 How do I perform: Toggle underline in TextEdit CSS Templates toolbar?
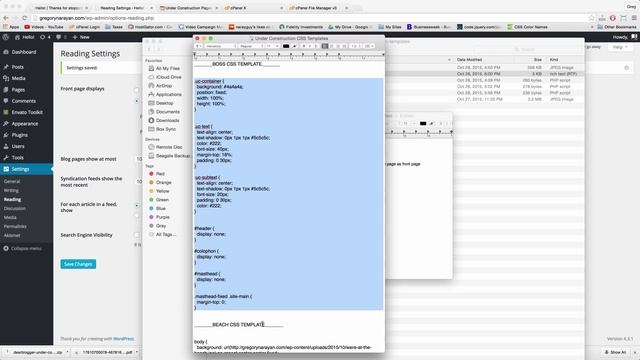316,46
